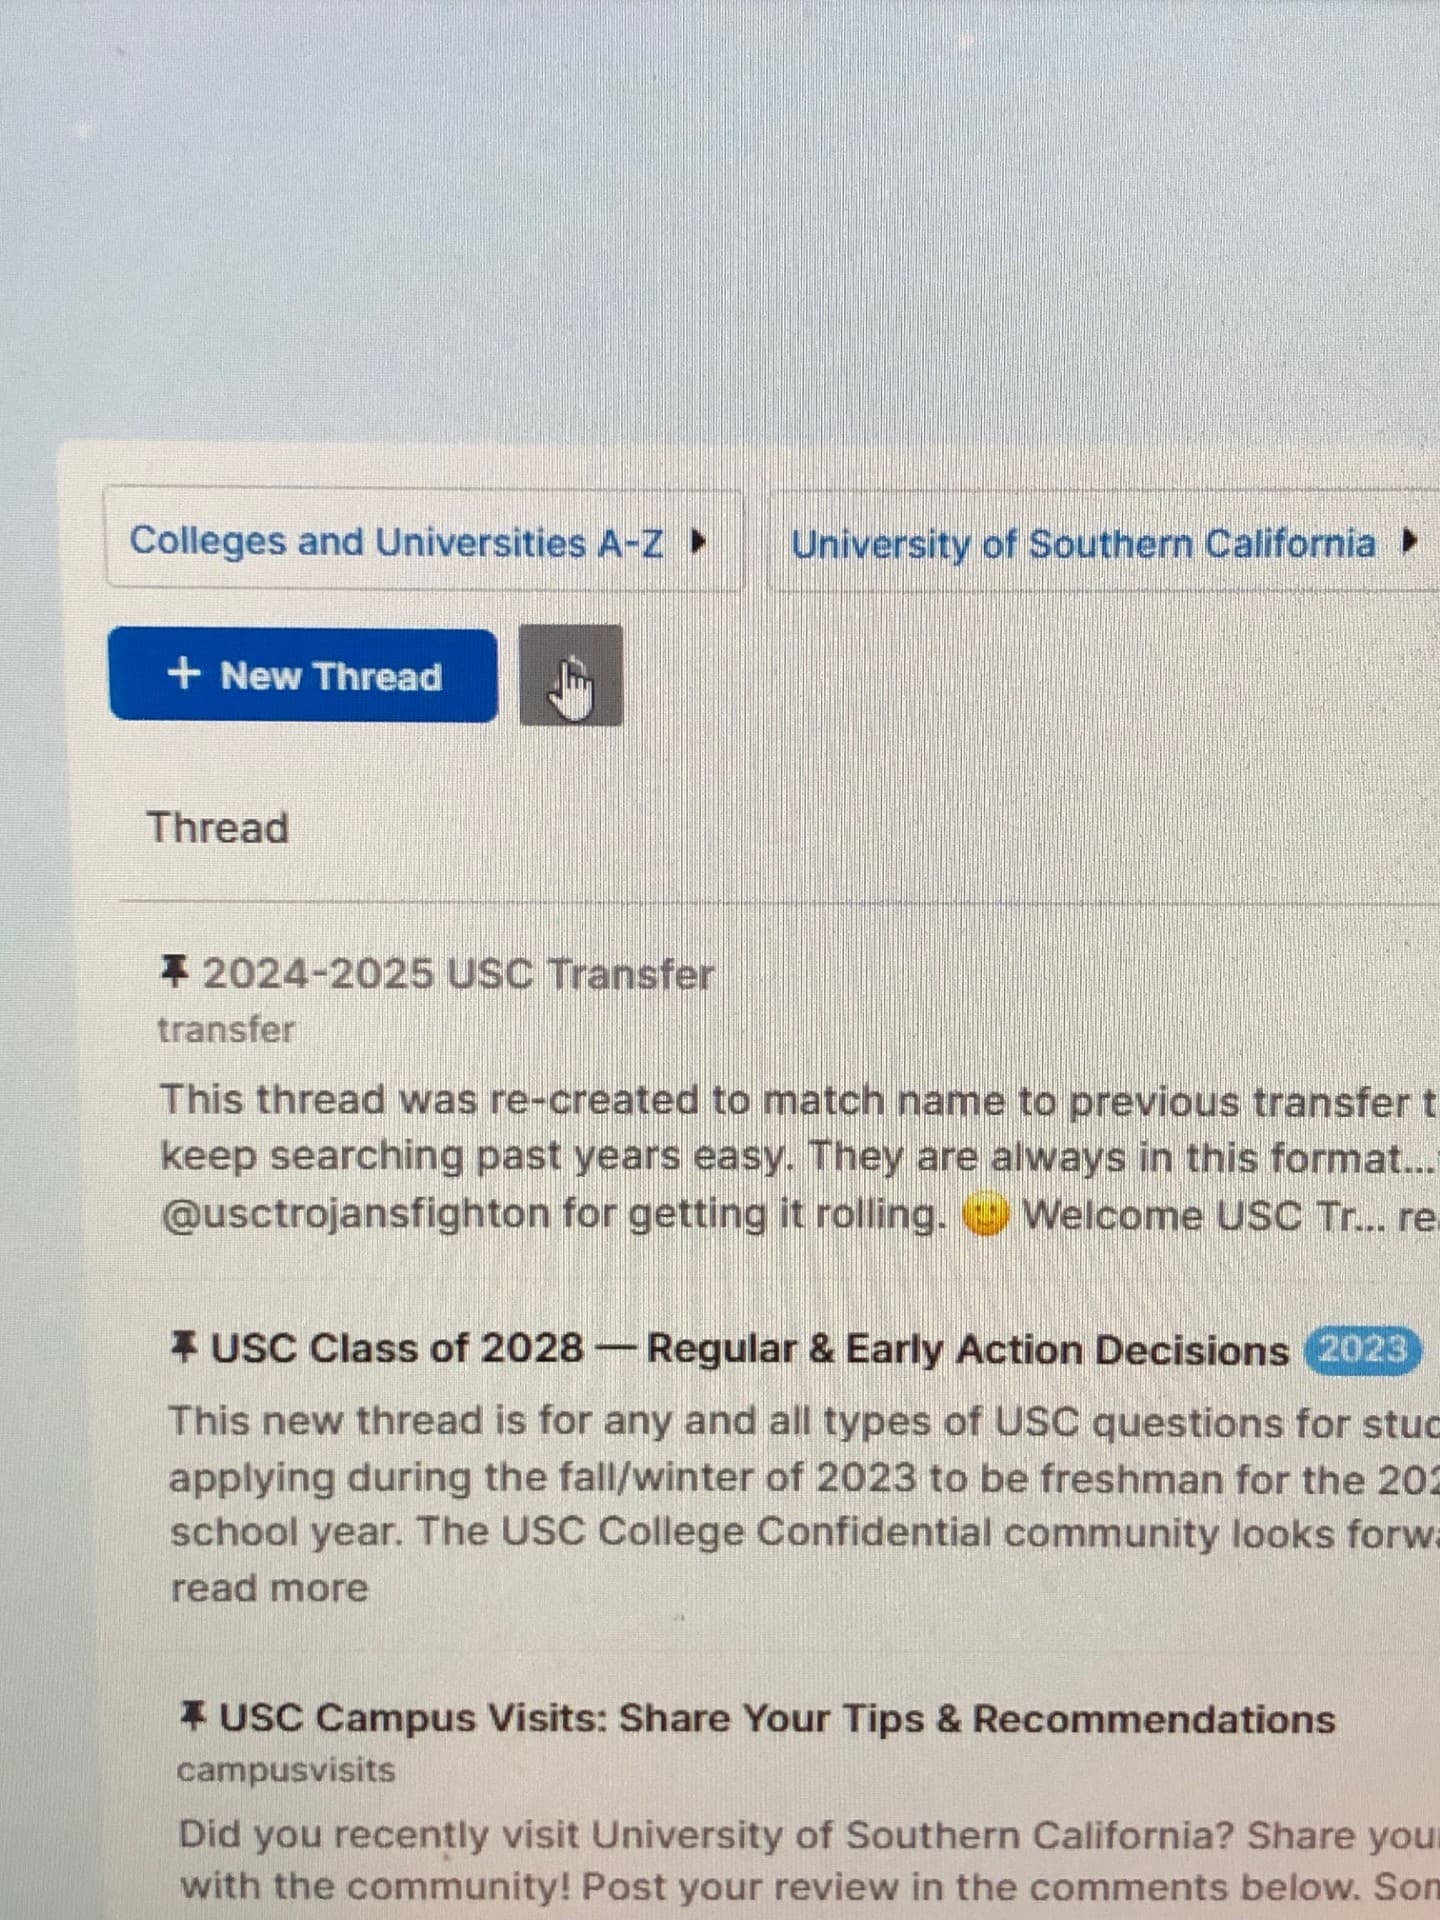The height and width of the screenshot is (1920, 1440).
Task: Open USC Campus Visits tips thread
Action: [776, 1719]
